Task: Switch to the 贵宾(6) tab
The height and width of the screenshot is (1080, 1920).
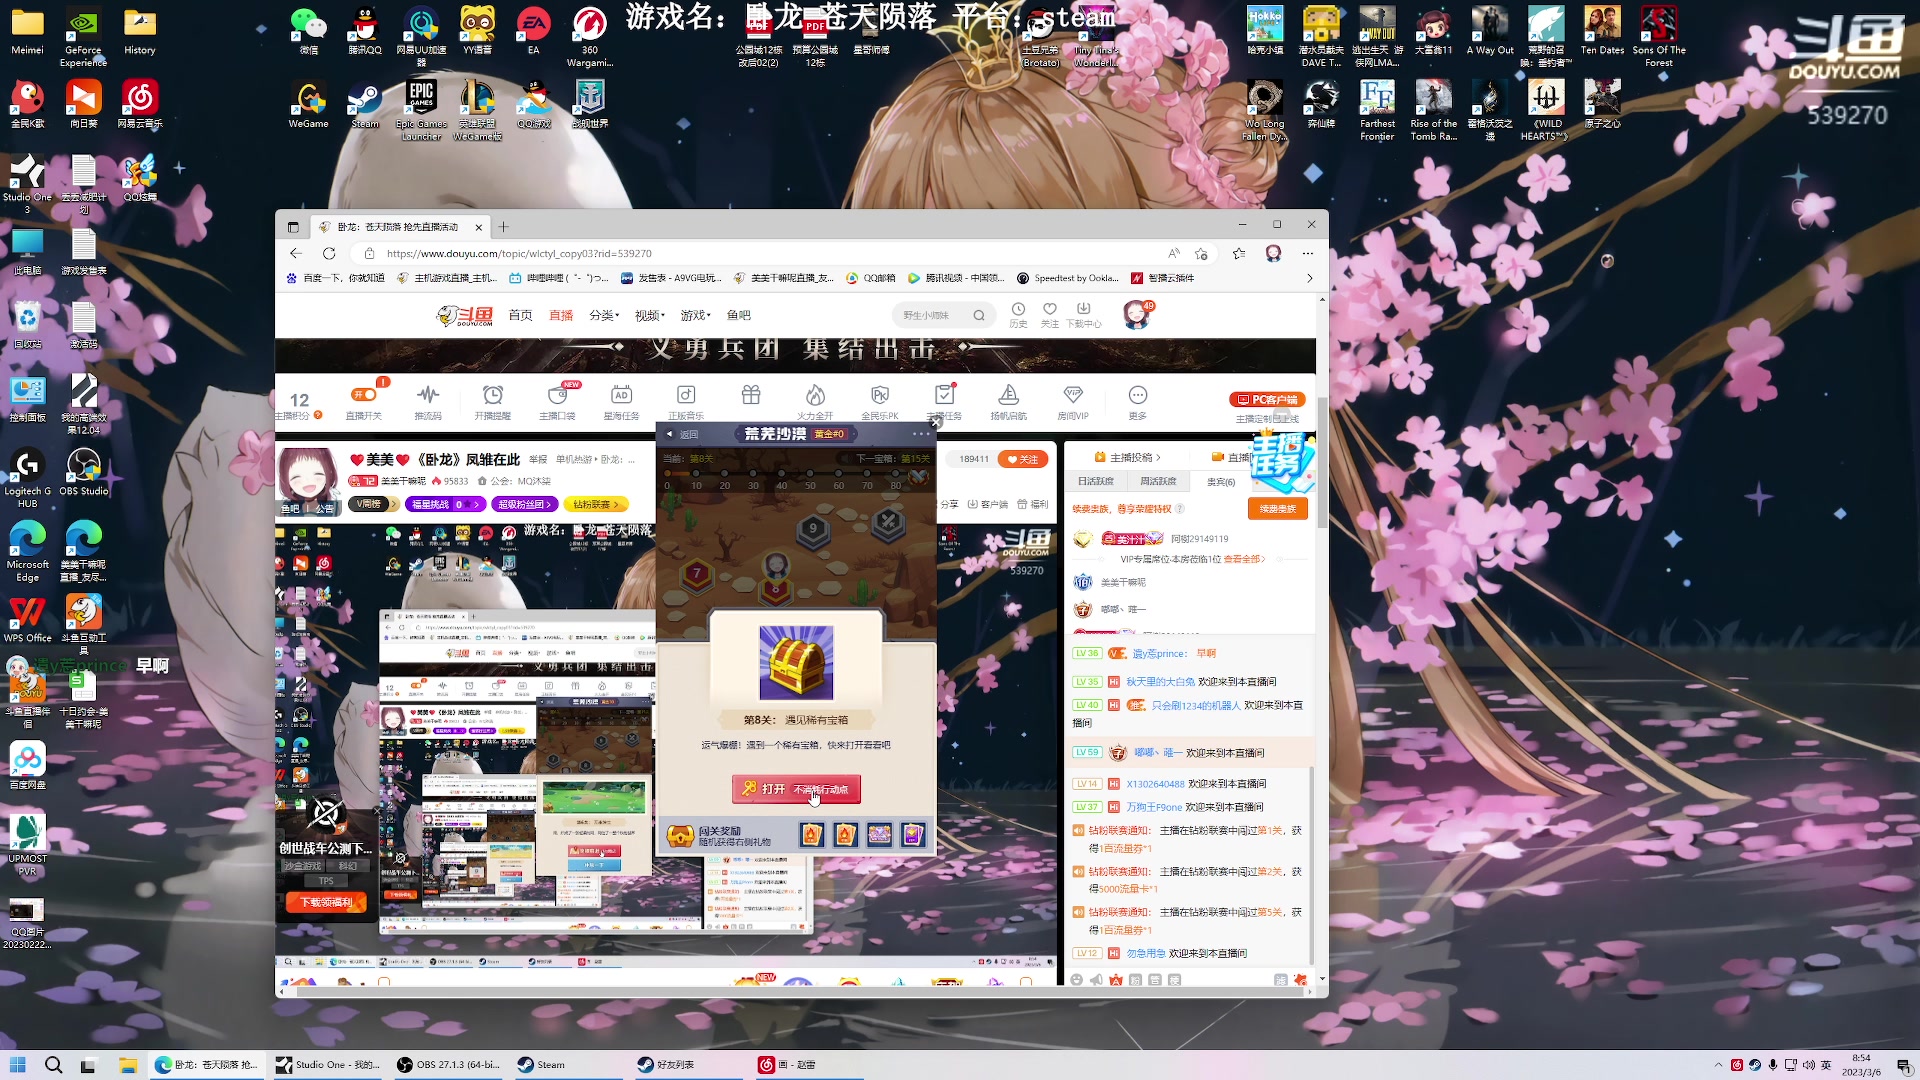Action: tap(1221, 481)
